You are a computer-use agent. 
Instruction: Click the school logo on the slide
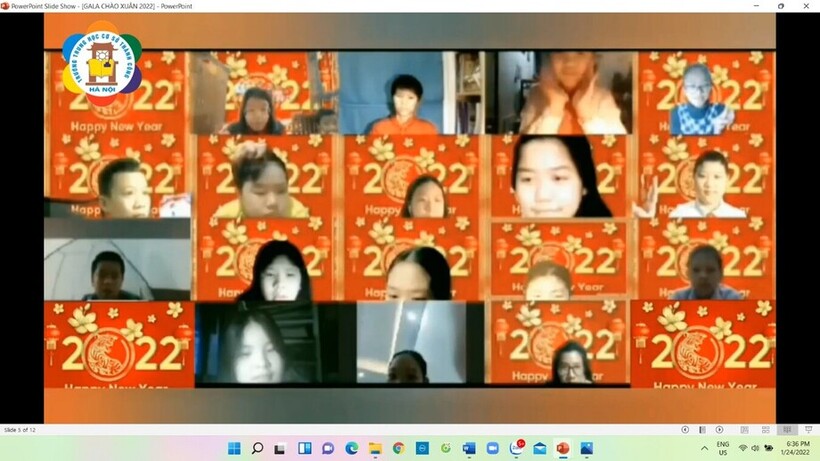[x=102, y=62]
